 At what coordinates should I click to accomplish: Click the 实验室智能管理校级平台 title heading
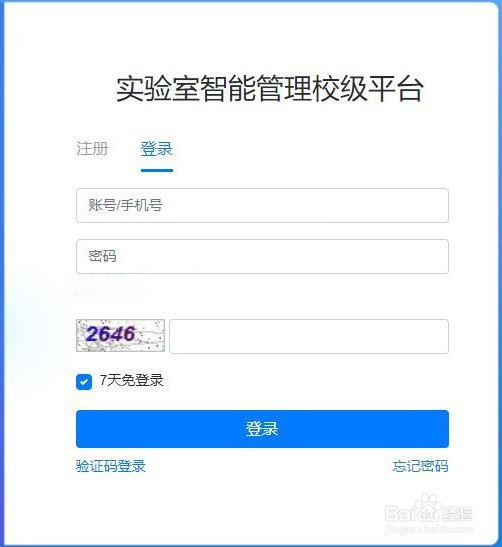270,89
